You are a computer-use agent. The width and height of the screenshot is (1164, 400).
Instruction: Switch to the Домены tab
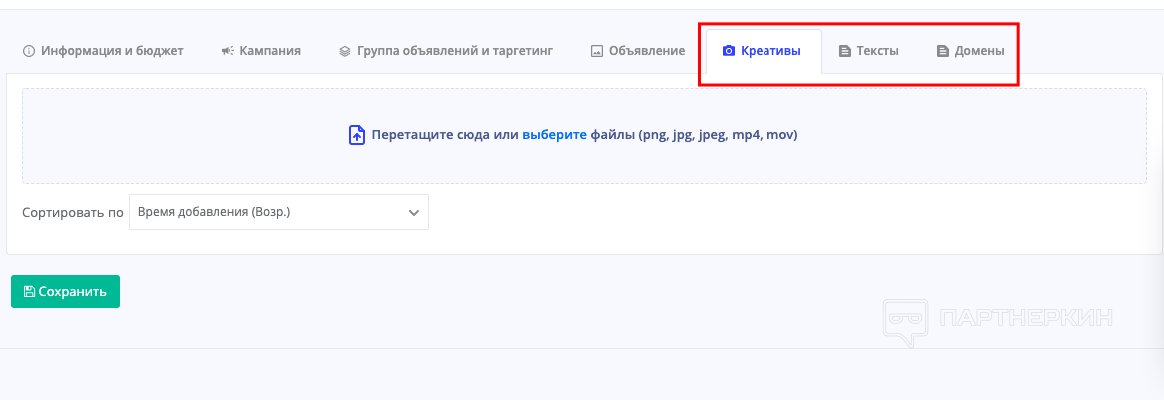click(x=979, y=51)
